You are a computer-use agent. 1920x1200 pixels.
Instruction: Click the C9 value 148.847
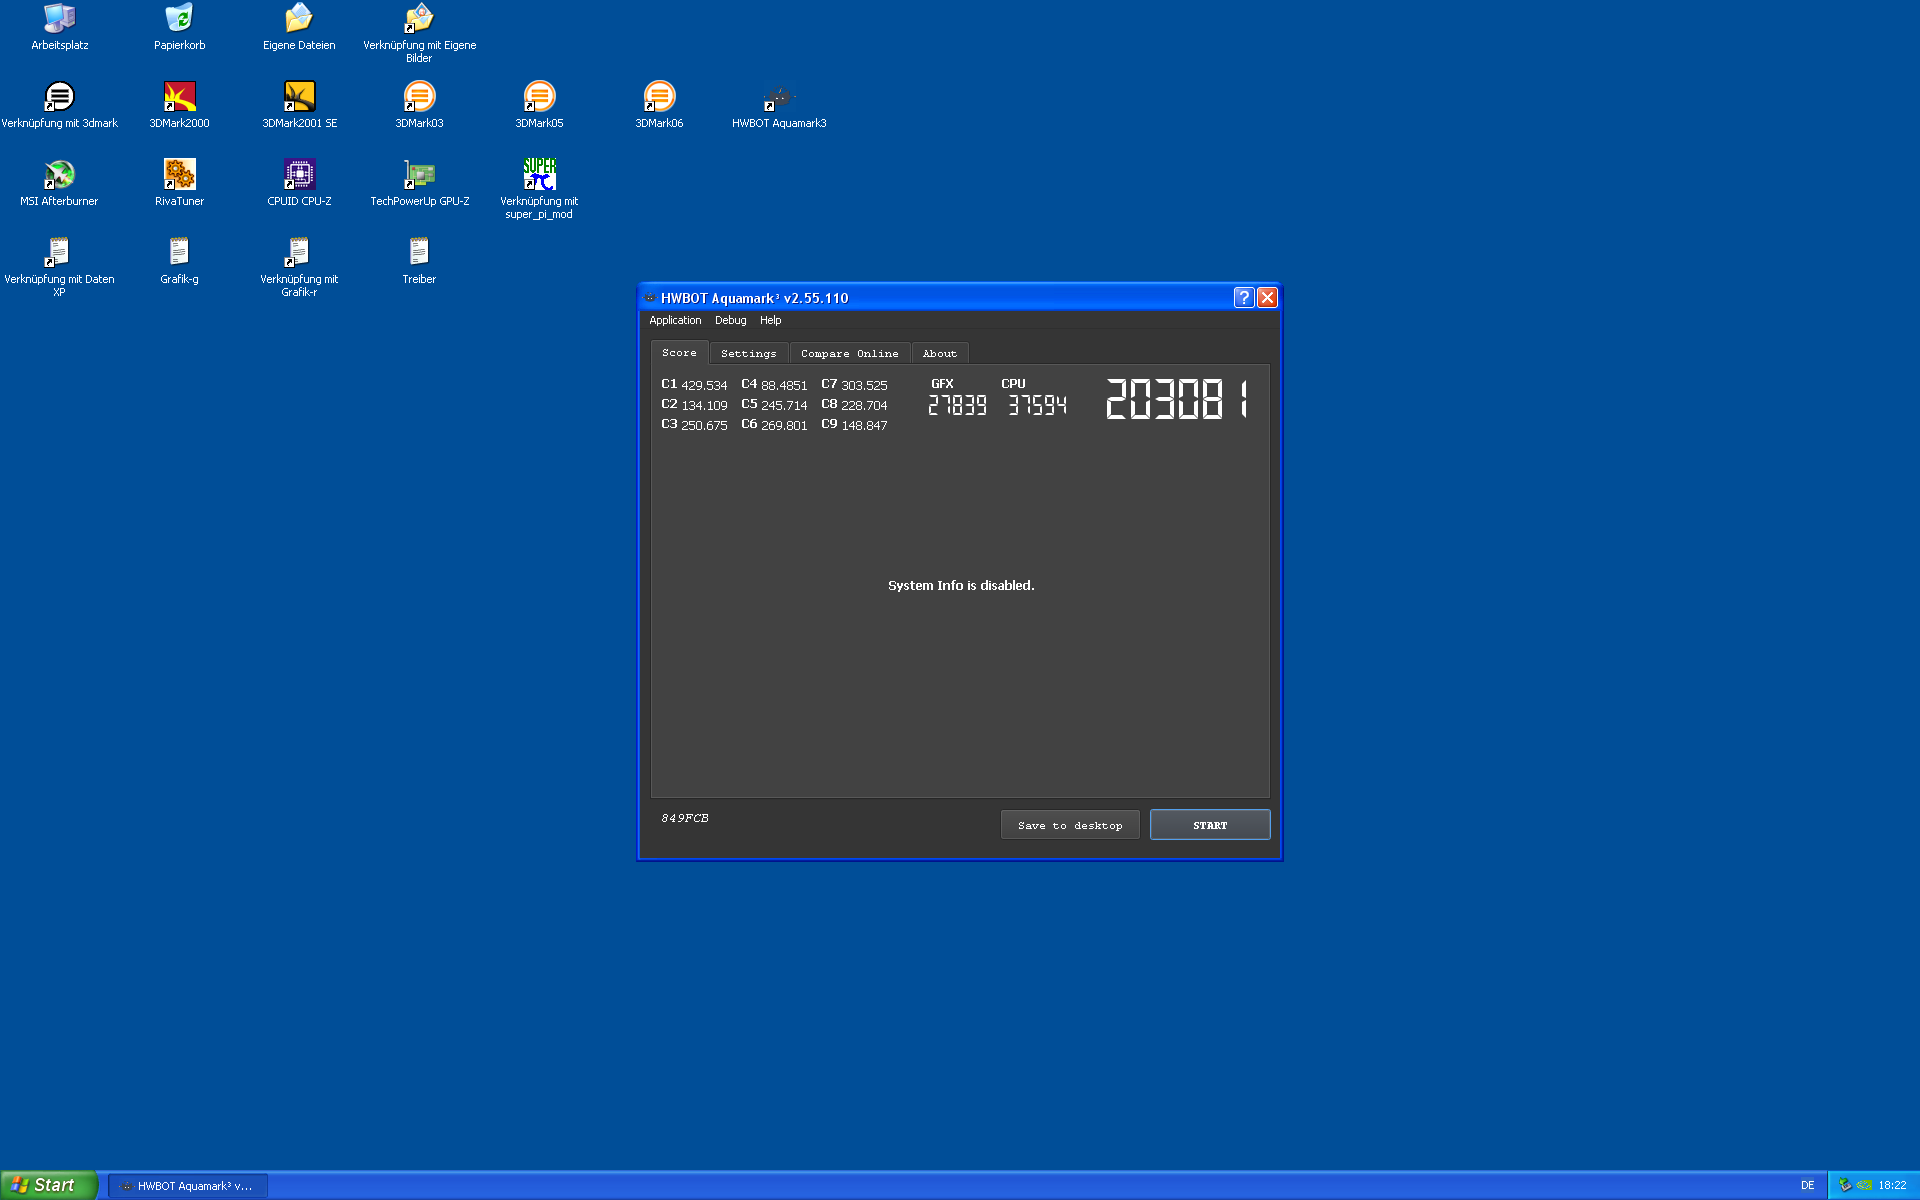[x=864, y=425]
